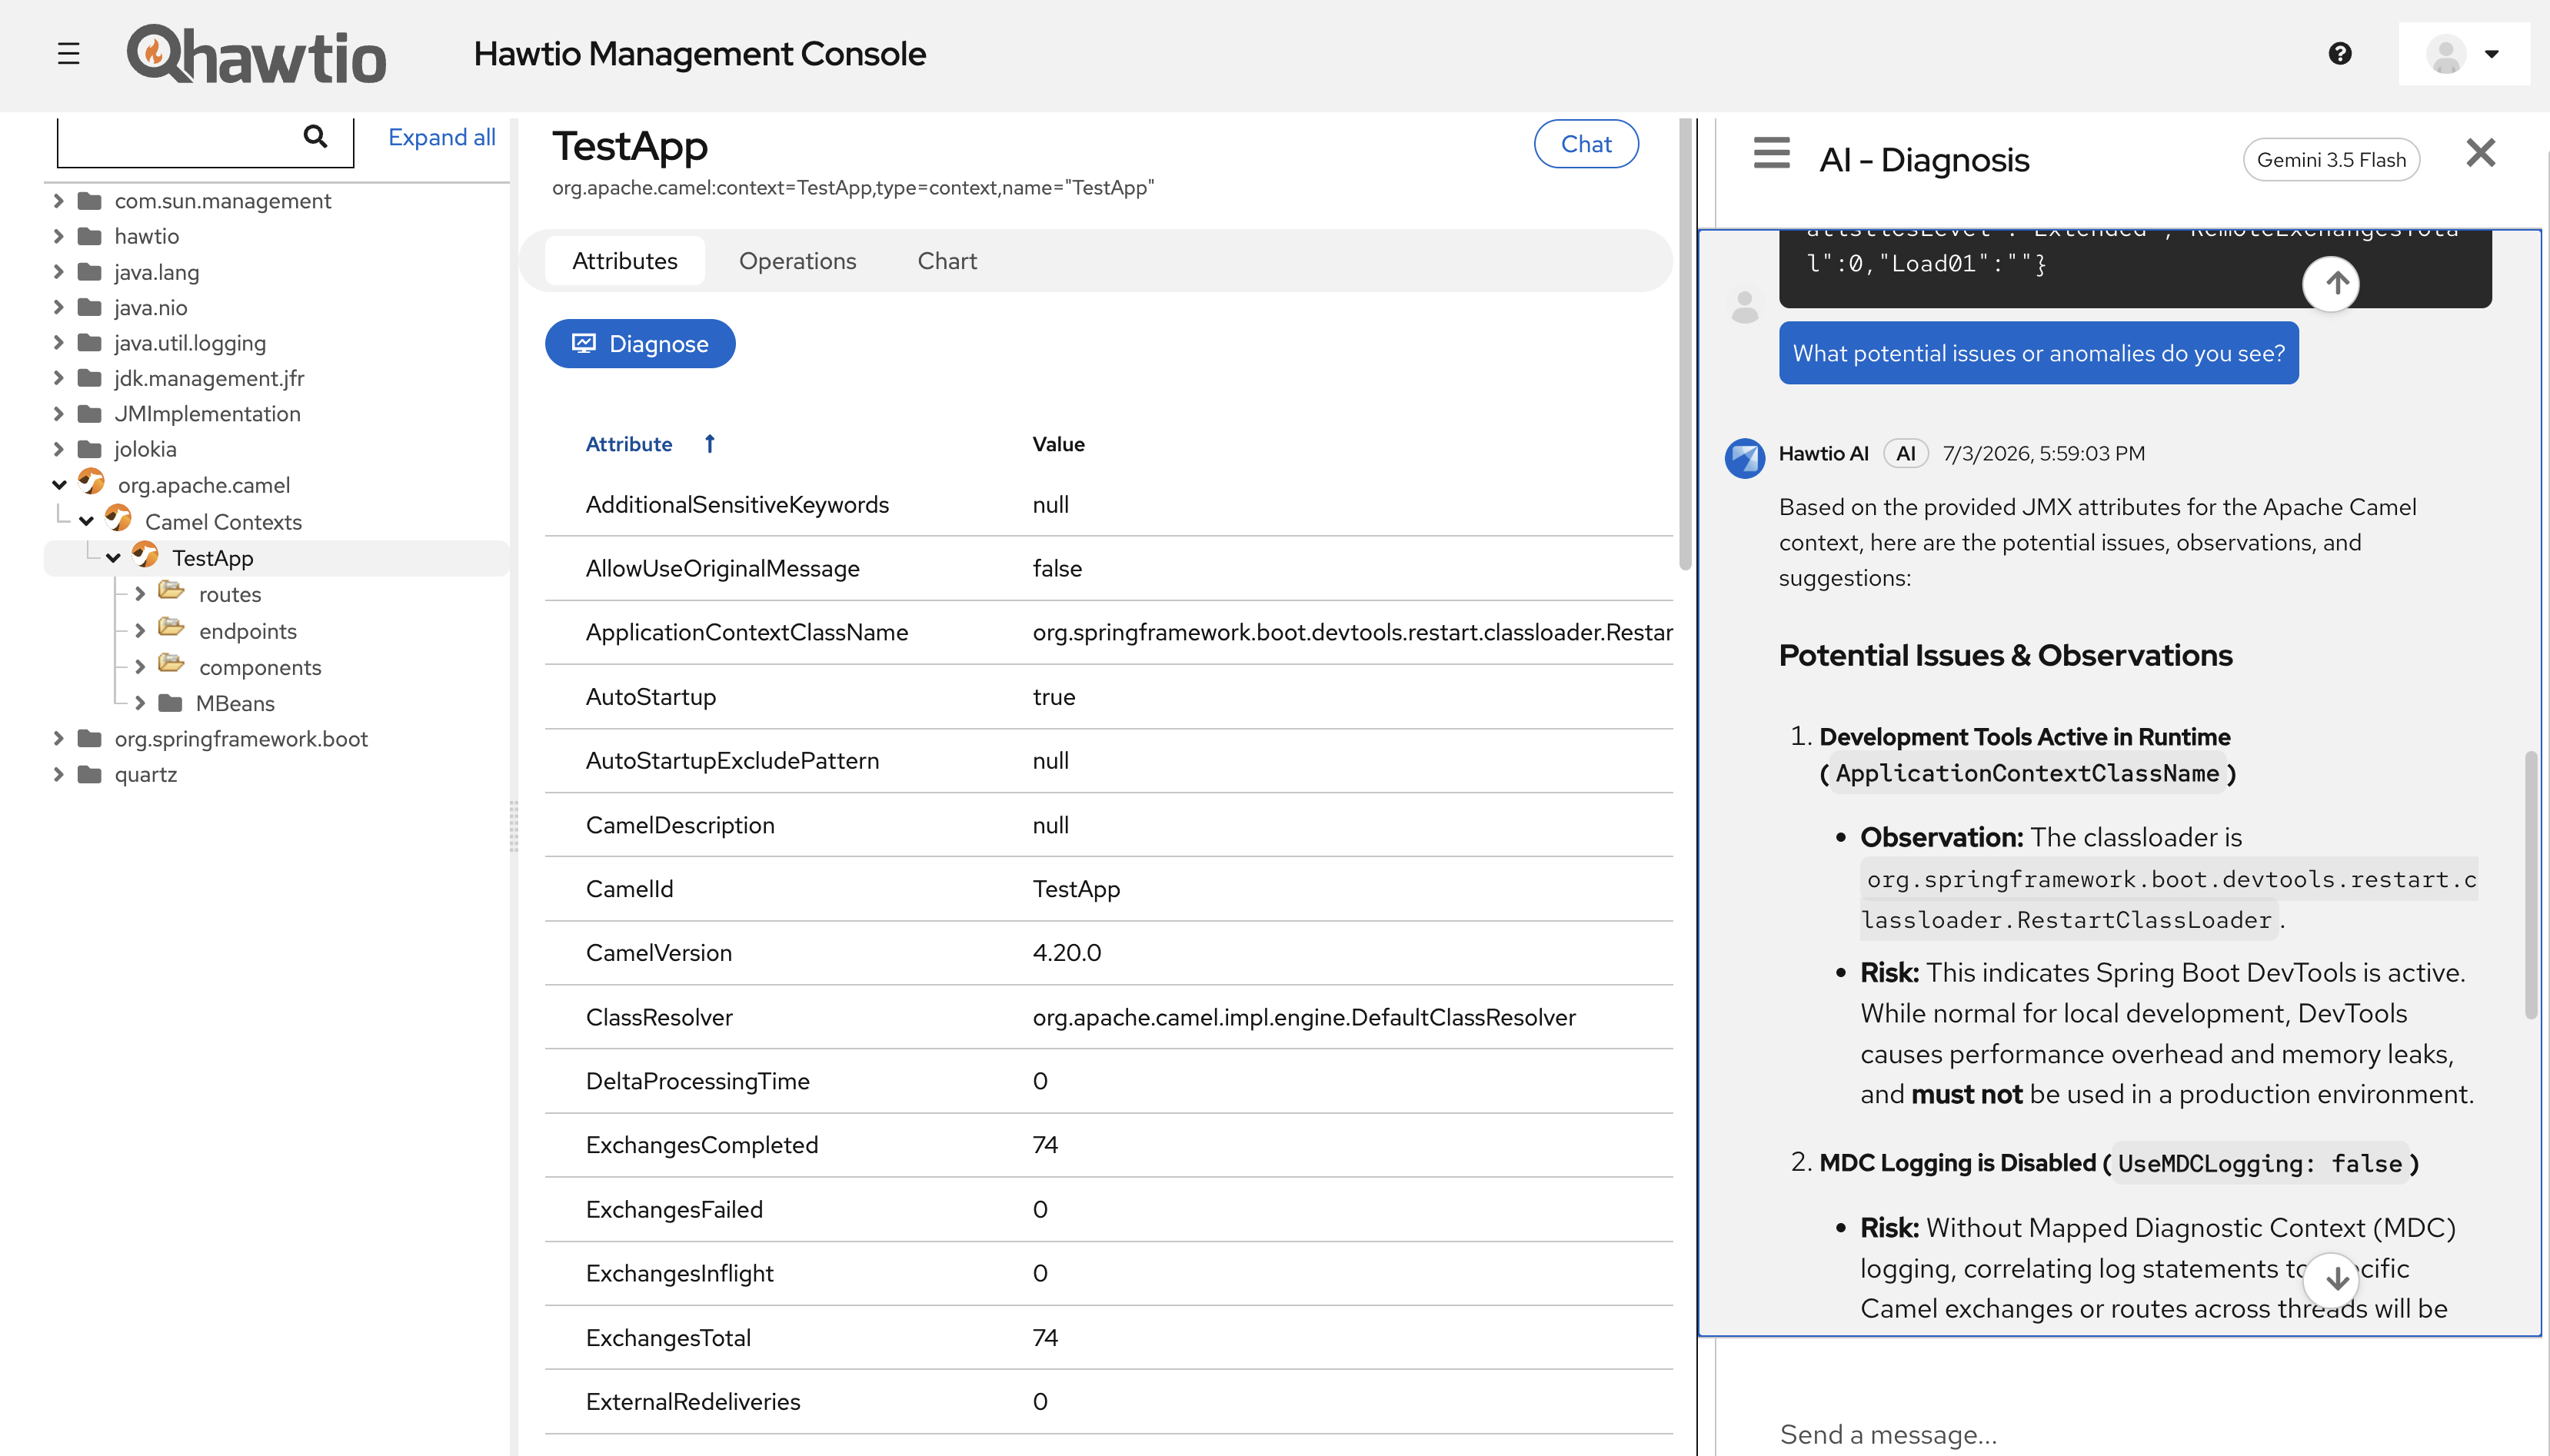Image resolution: width=2550 pixels, height=1456 pixels.
Task: Click the Attribute sort ascending arrow
Action: (x=709, y=443)
